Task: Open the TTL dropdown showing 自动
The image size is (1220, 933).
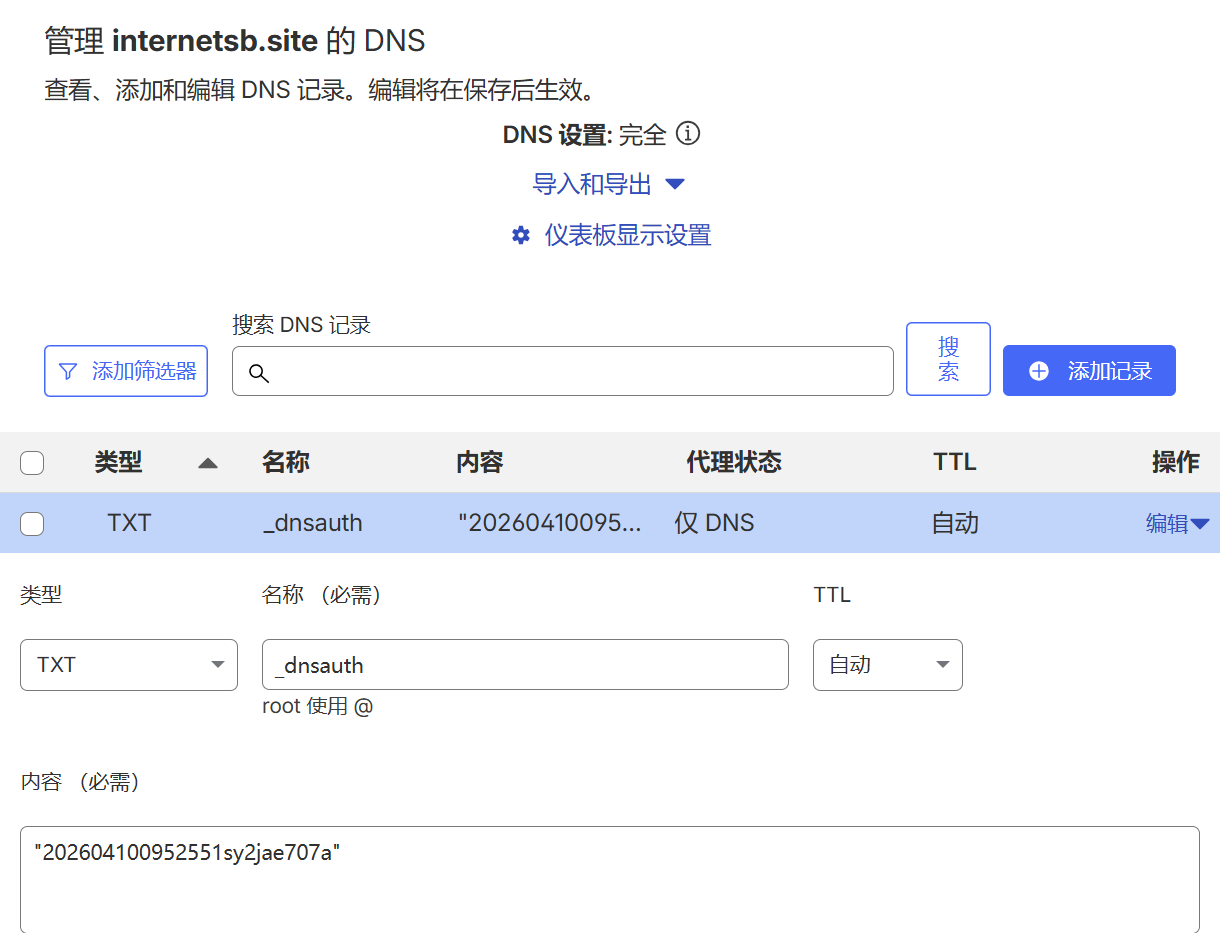Action: click(x=887, y=664)
